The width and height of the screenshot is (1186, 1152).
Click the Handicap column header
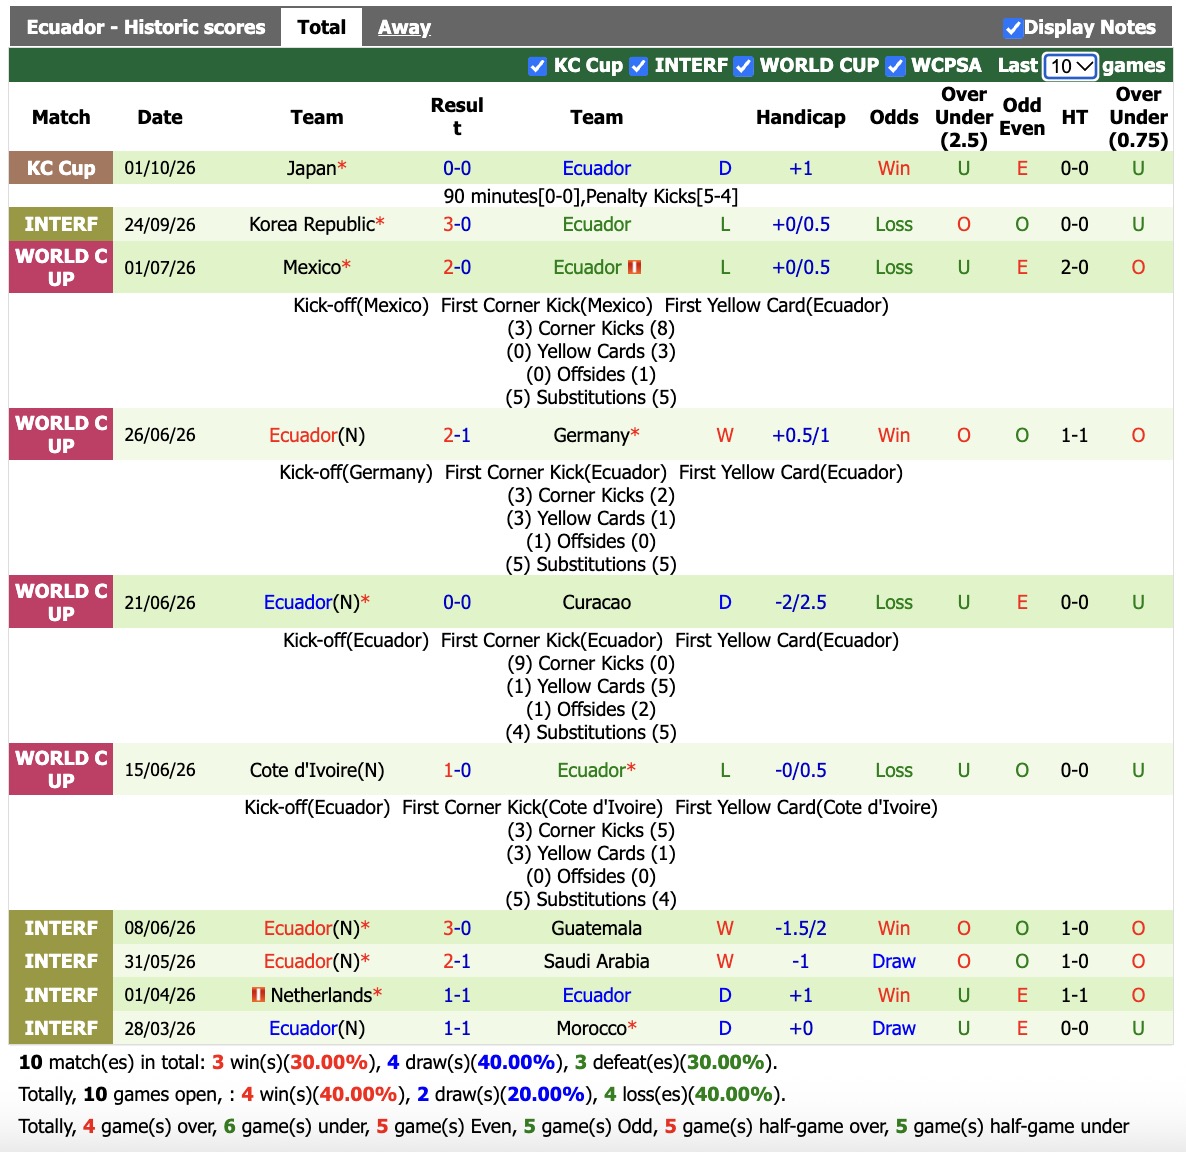click(800, 117)
